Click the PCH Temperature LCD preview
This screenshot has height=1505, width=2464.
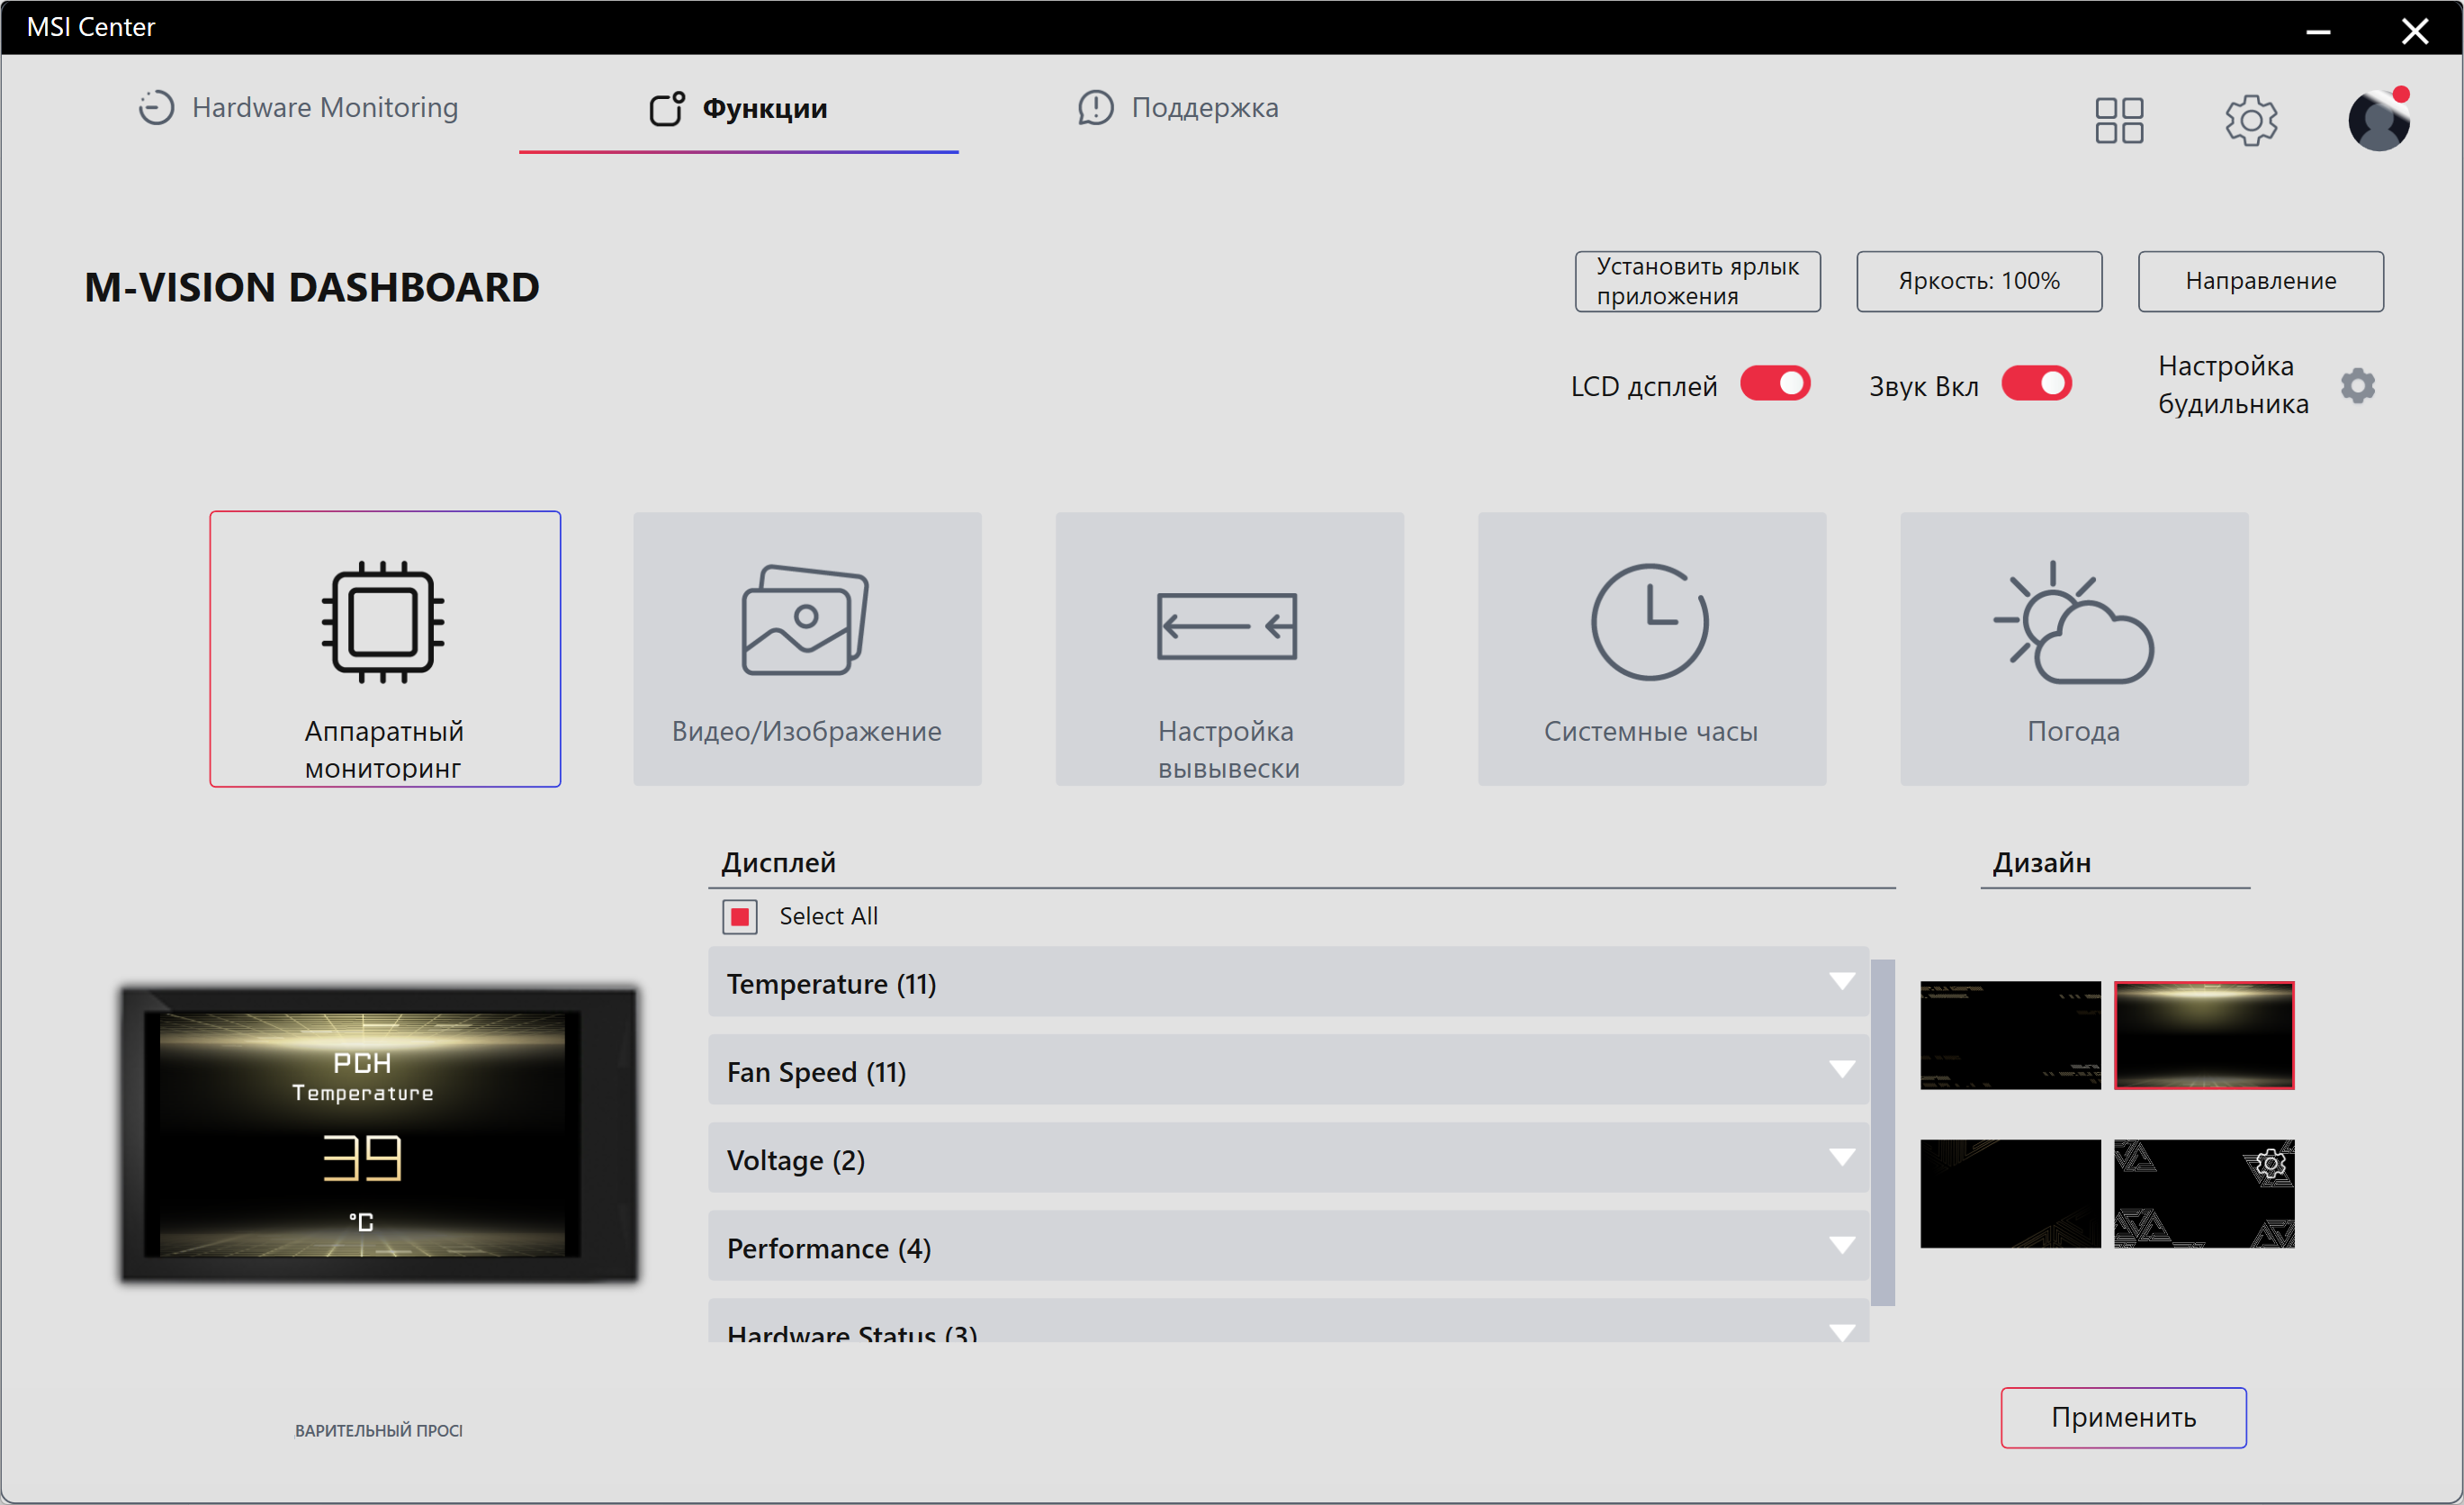click(379, 1134)
